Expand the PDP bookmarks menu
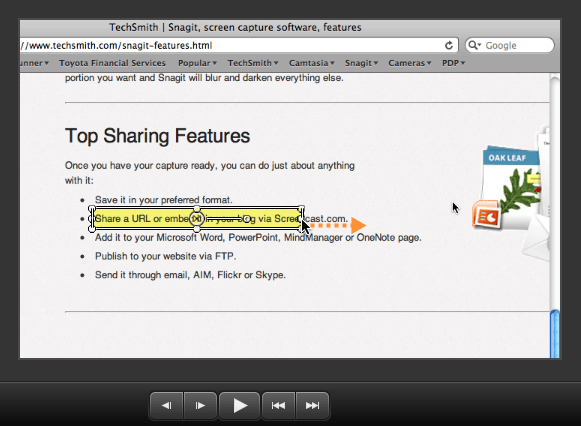The width and height of the screenshot is (581, 426). (453, 63)
